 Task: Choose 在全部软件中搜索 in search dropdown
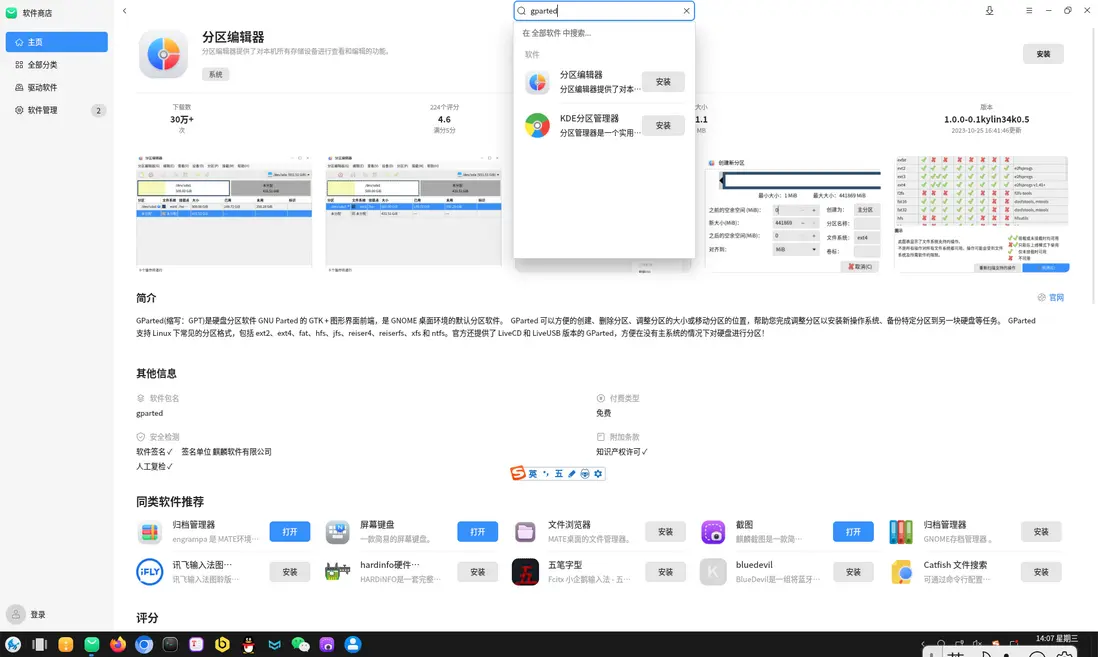coord(557,33)
